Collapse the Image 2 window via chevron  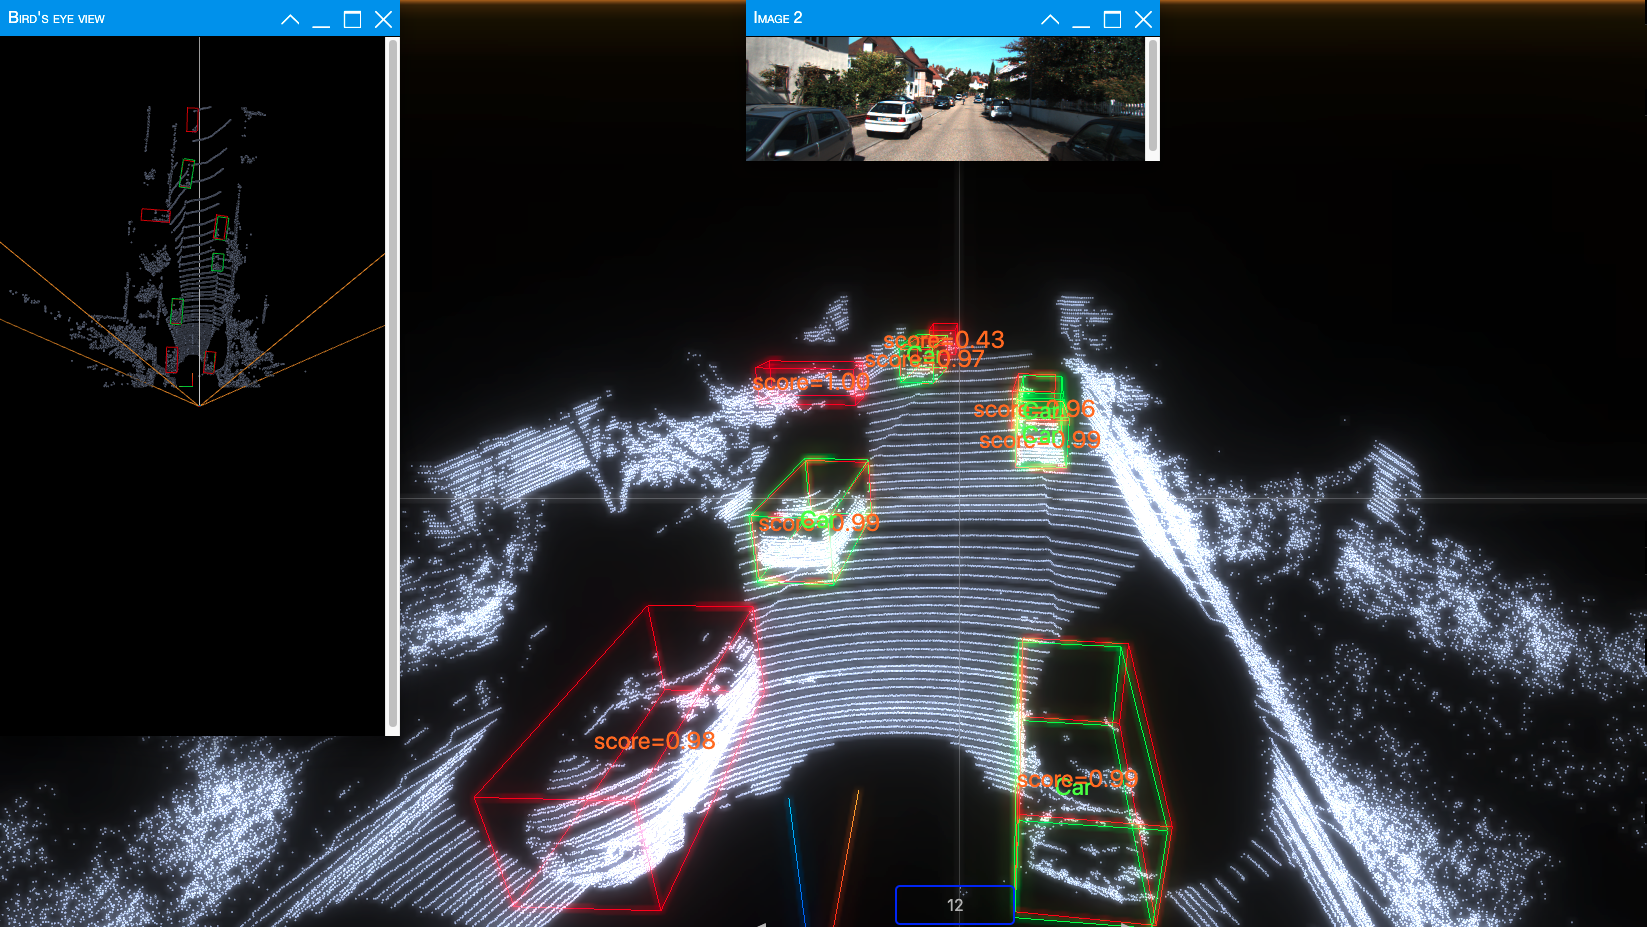click(x=1049, y=17)
